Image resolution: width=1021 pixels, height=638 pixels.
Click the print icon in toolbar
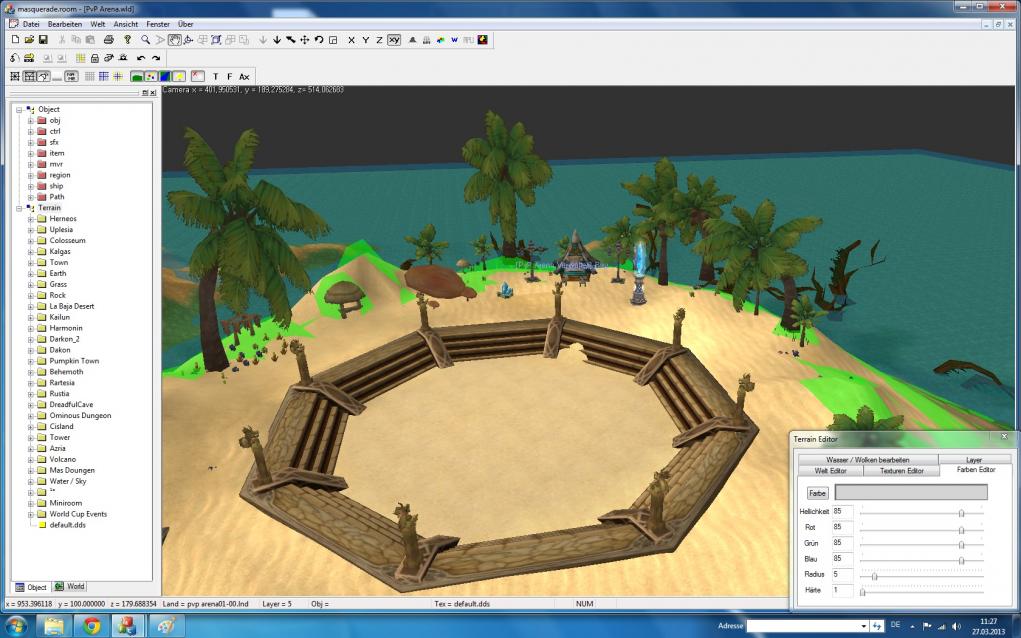[x=108, y=40]
